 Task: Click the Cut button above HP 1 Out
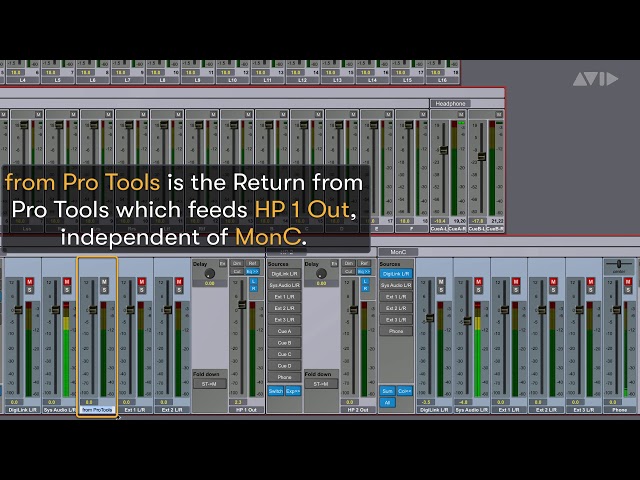pos(237,271)
